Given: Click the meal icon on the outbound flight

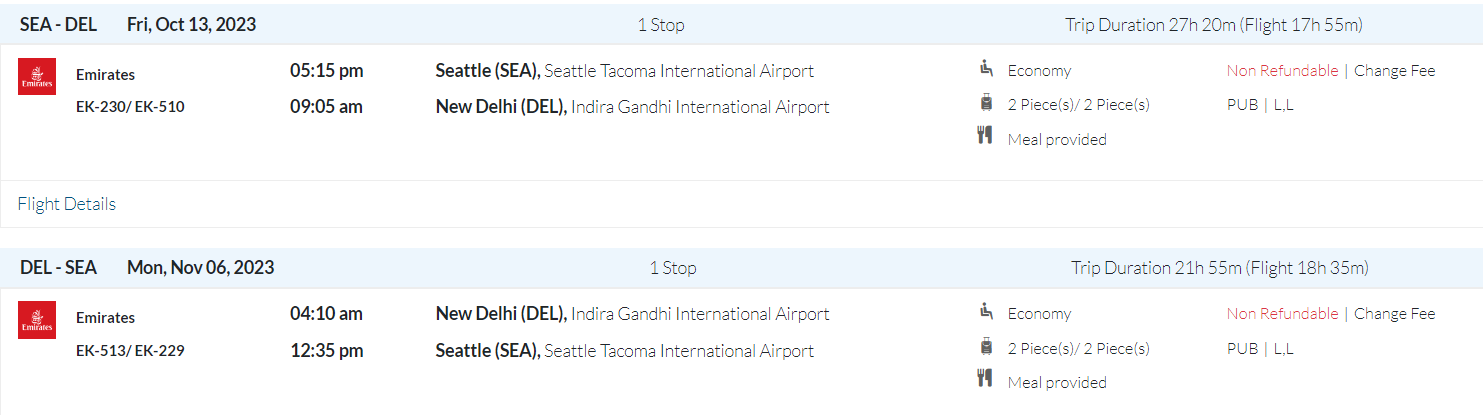Looking at the screenshot, I should [x=985, y=137].
